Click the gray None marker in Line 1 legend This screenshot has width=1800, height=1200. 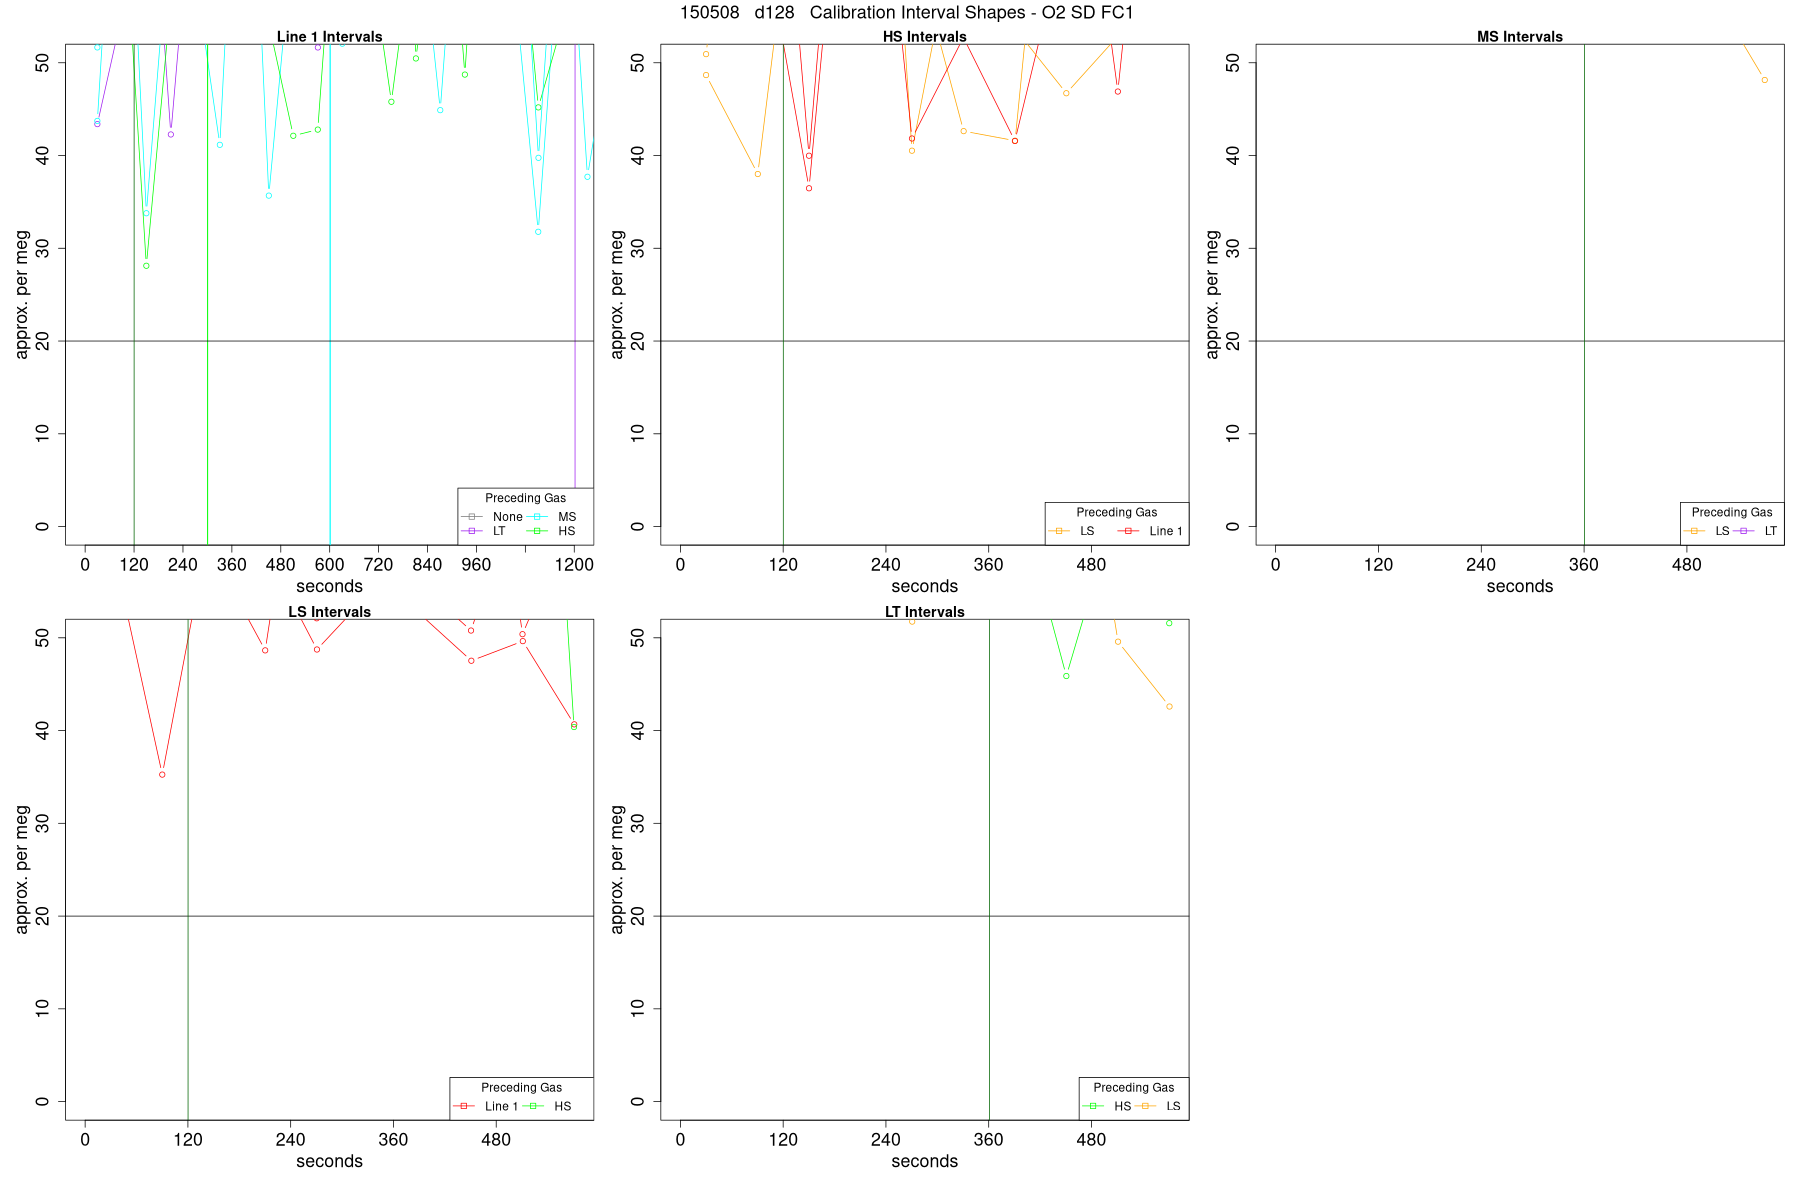tap(471, 517)
